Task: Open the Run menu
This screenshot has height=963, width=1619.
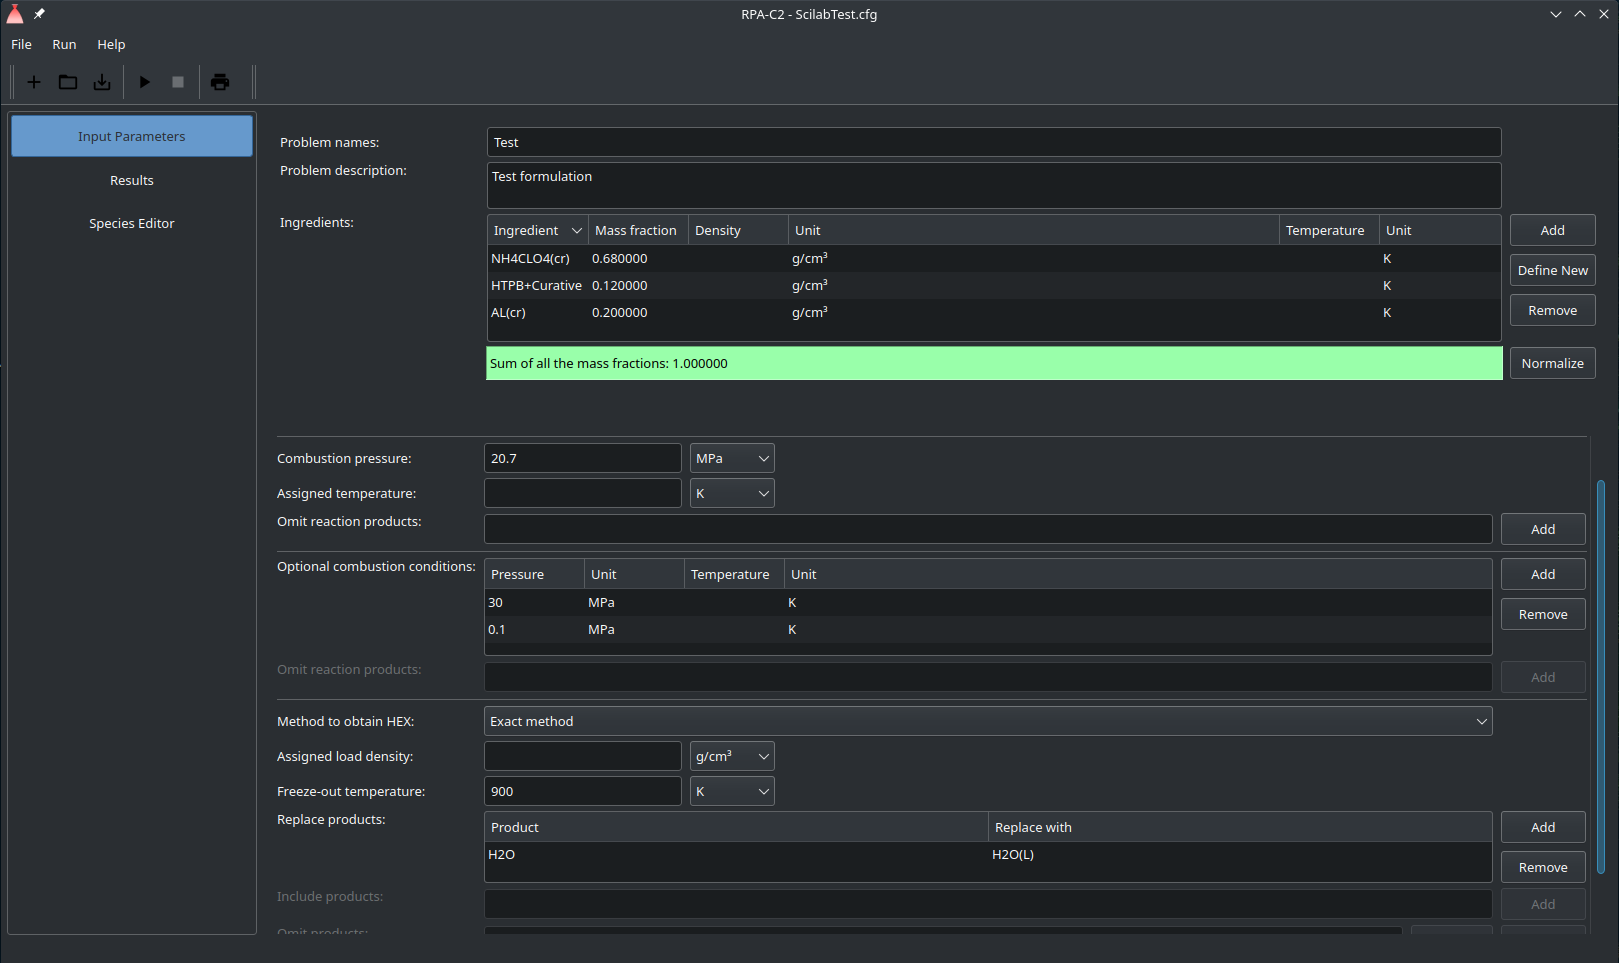Action: tap(64, 44)
